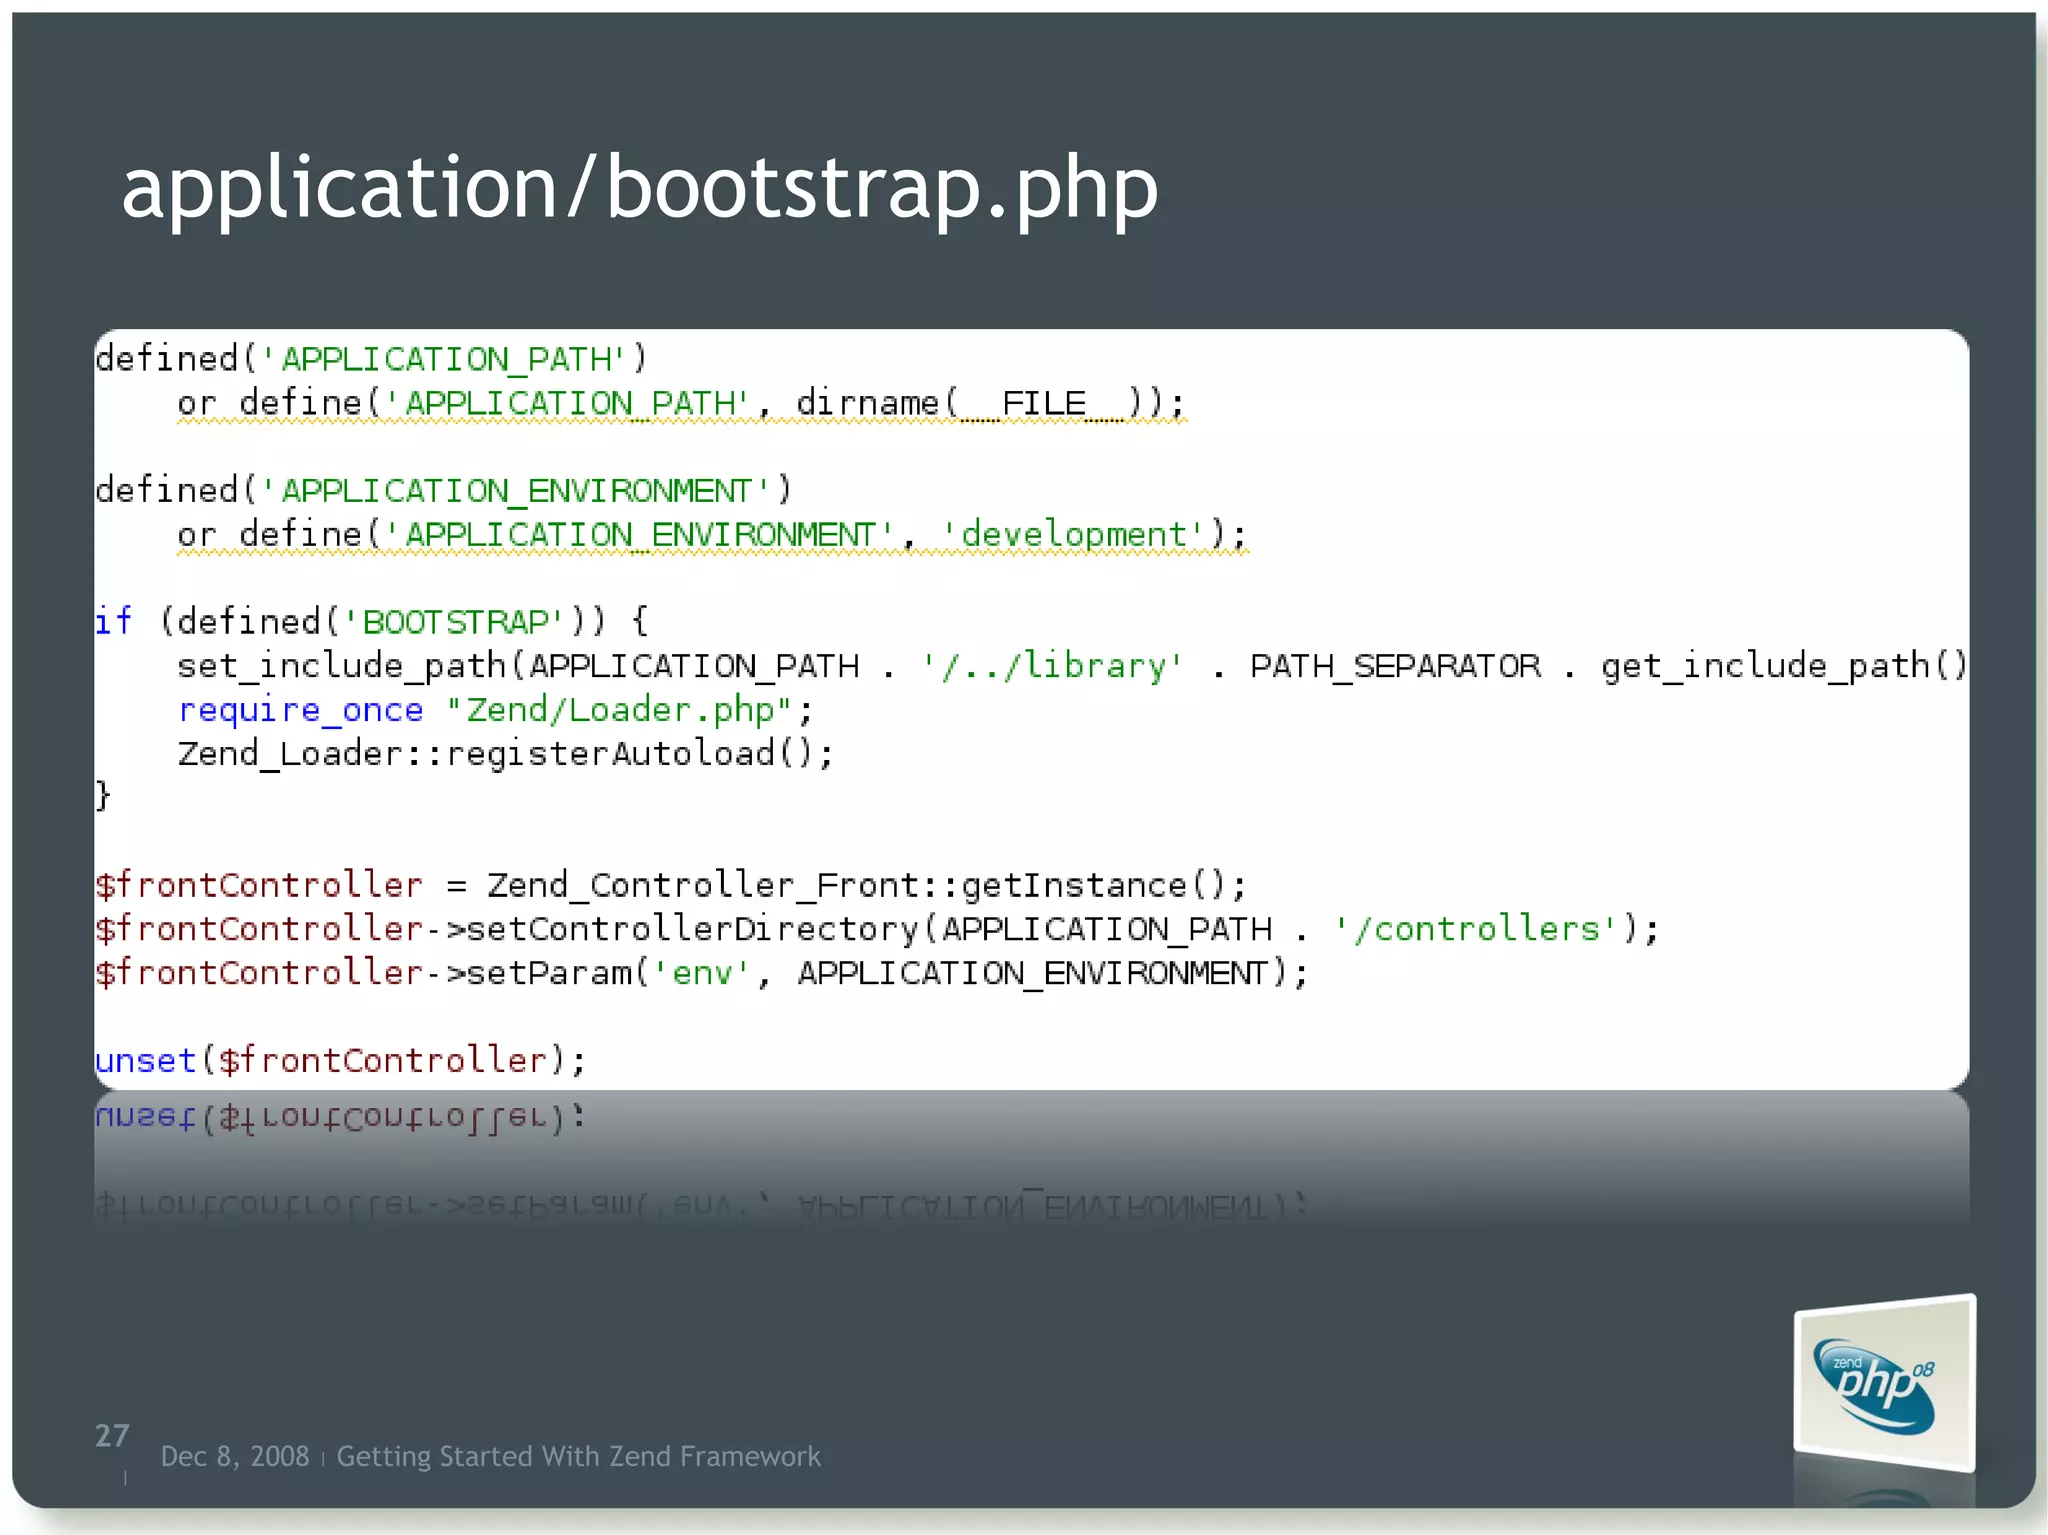The image size is (2048, 1535).
Task: Click the if (defined('BOOTSTRAP')) line
Action: (x=371, y=621)
